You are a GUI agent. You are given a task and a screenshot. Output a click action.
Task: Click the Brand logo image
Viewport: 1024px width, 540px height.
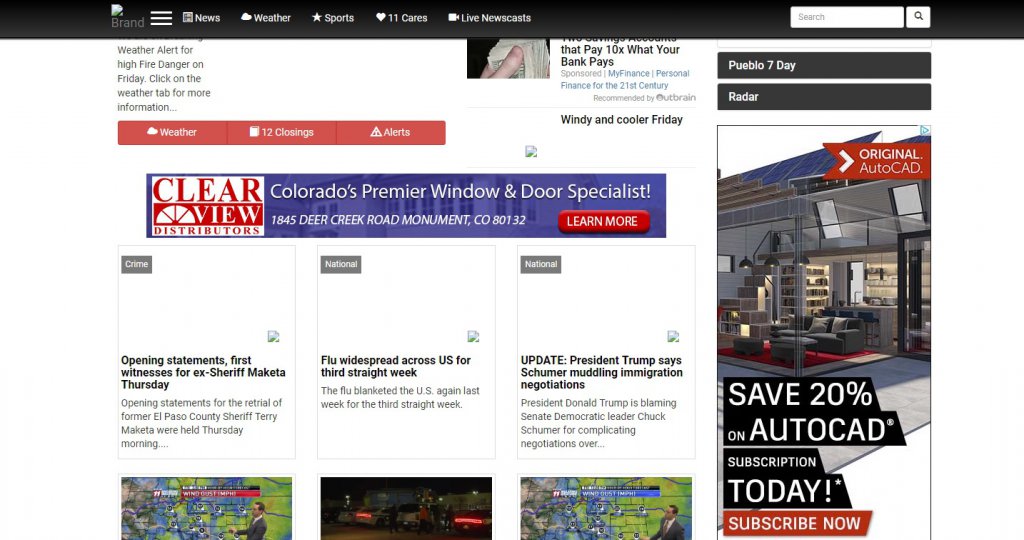tap(127, 17)
